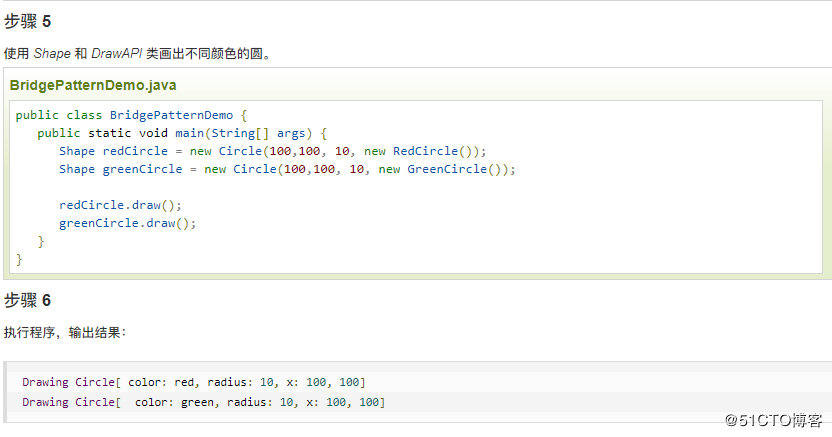This screenshot has width=832, height=437.
Task: Click the greenCircle.draw() code line
Action: [x=127, y=223]
